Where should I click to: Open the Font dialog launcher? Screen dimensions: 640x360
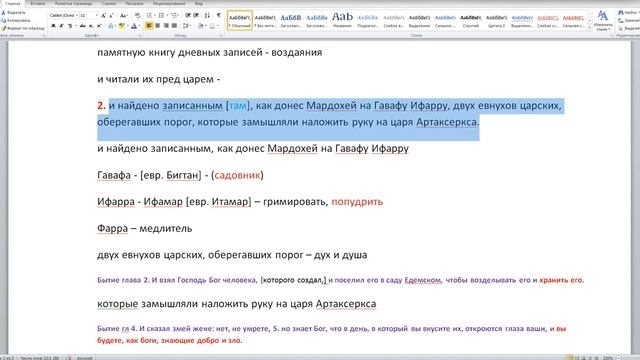pyautogui.click(x=139, y=36)
